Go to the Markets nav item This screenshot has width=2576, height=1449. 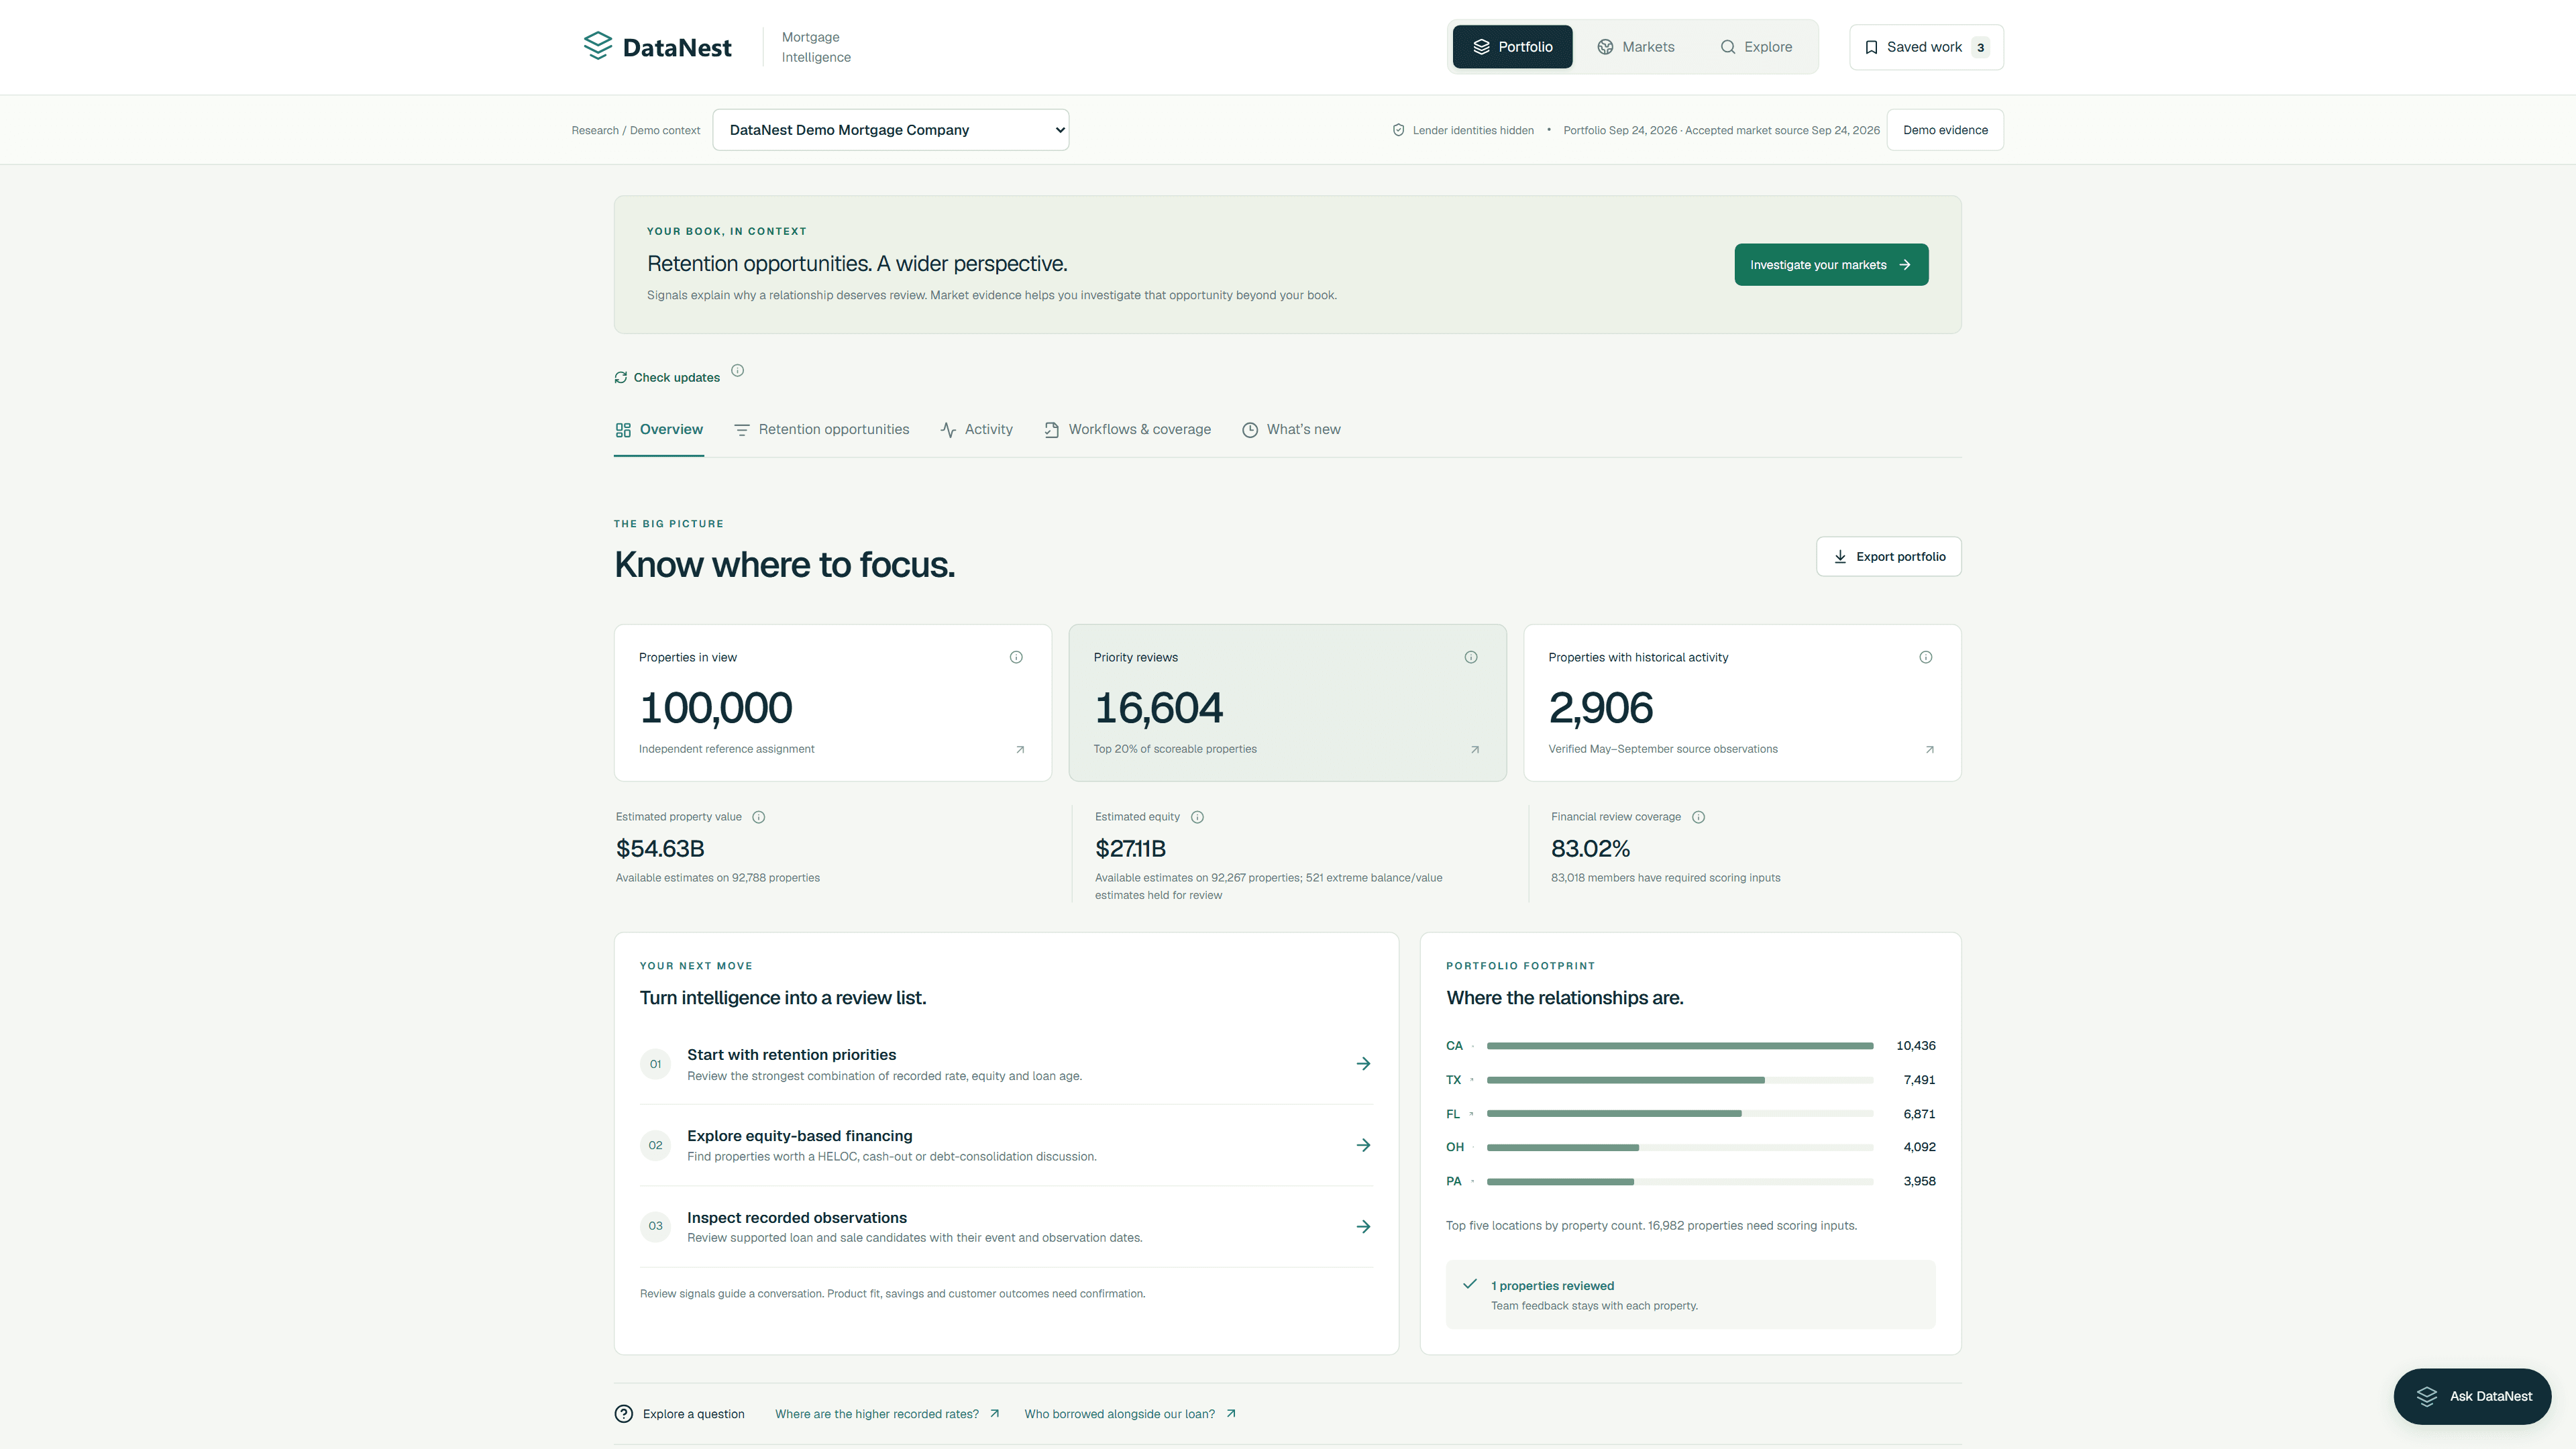pos(1635,47)
